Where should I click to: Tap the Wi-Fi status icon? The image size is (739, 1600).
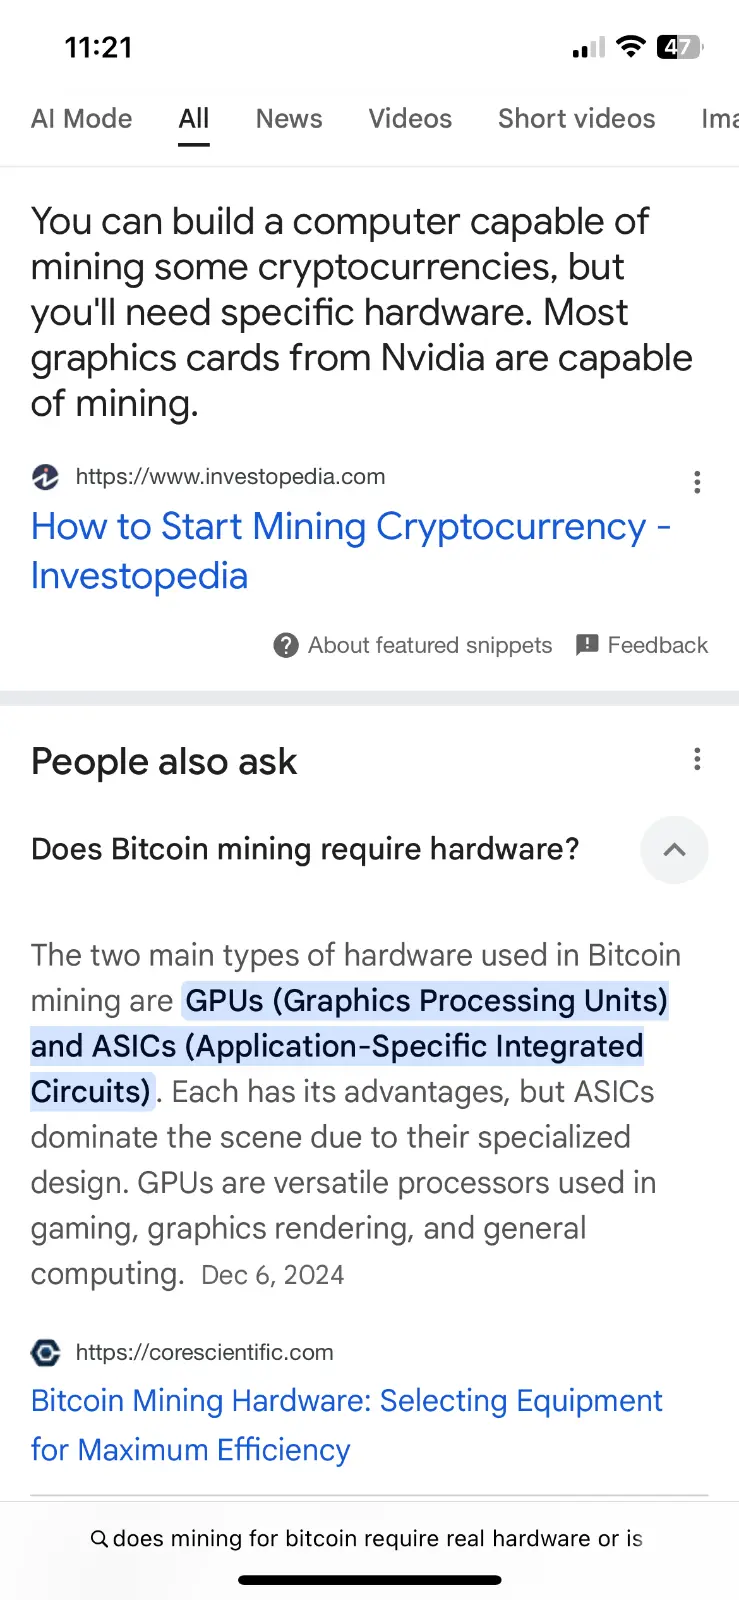click(630, 46)
